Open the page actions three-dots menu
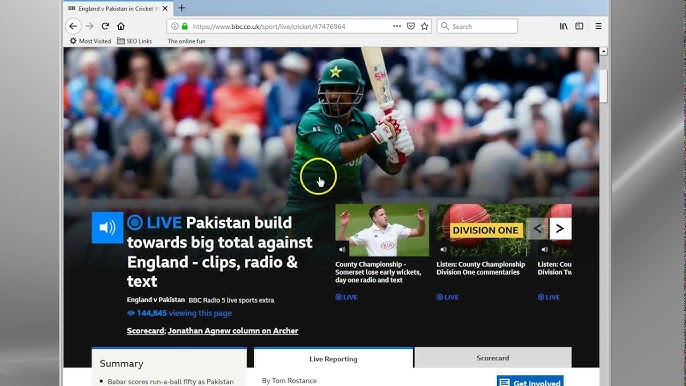This screenshot has width=686, height=386. [397, 26]
